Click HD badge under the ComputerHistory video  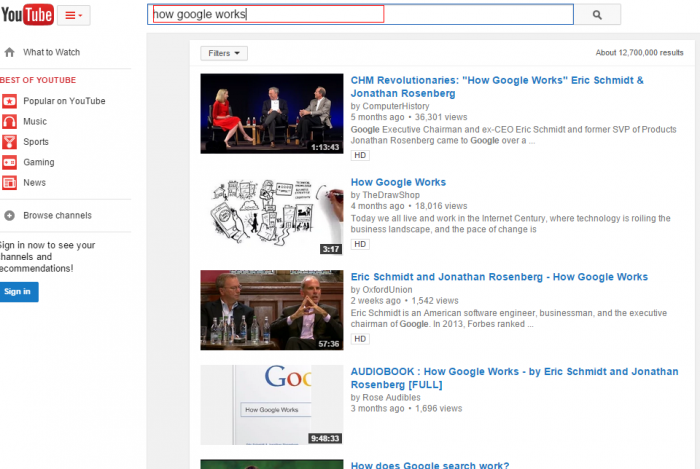[360, 155]
